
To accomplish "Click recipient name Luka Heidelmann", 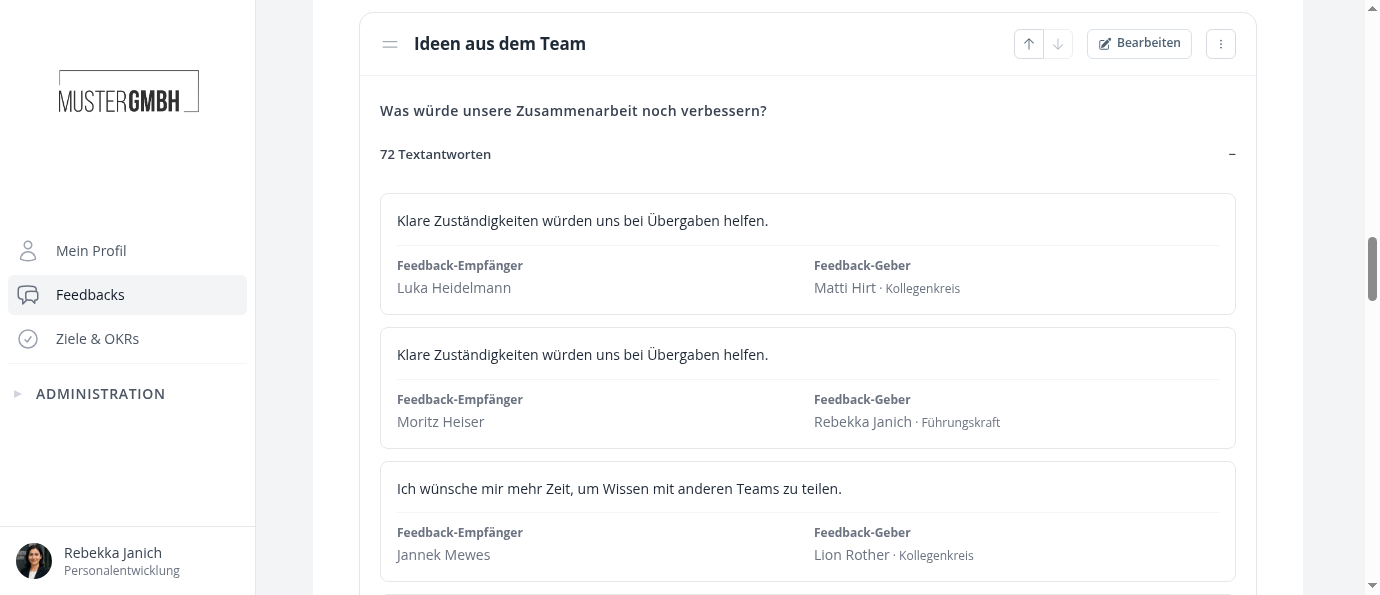I will [x=454, y=288].
